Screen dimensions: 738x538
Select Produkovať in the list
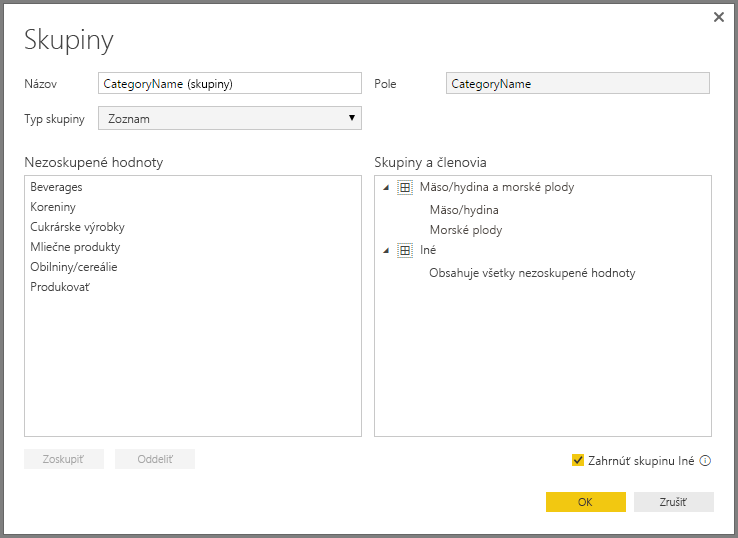(x=60, y=287)
